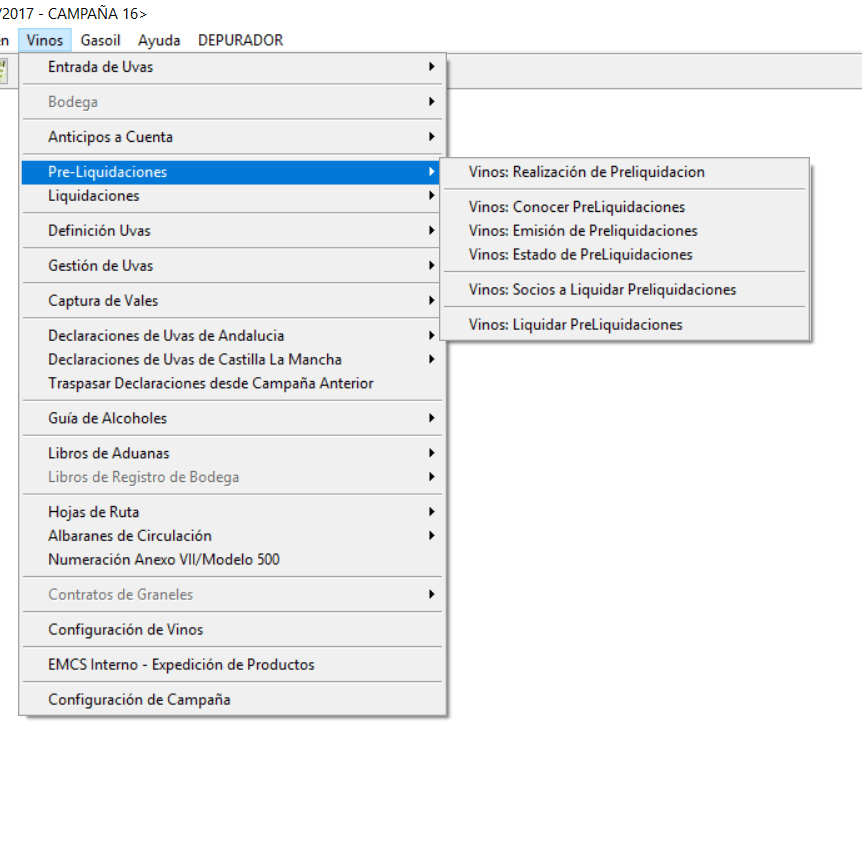Choose Vinos: Conocer PreLiquidaciones
The width and height of the screenshot is (862, 849).
576,207
